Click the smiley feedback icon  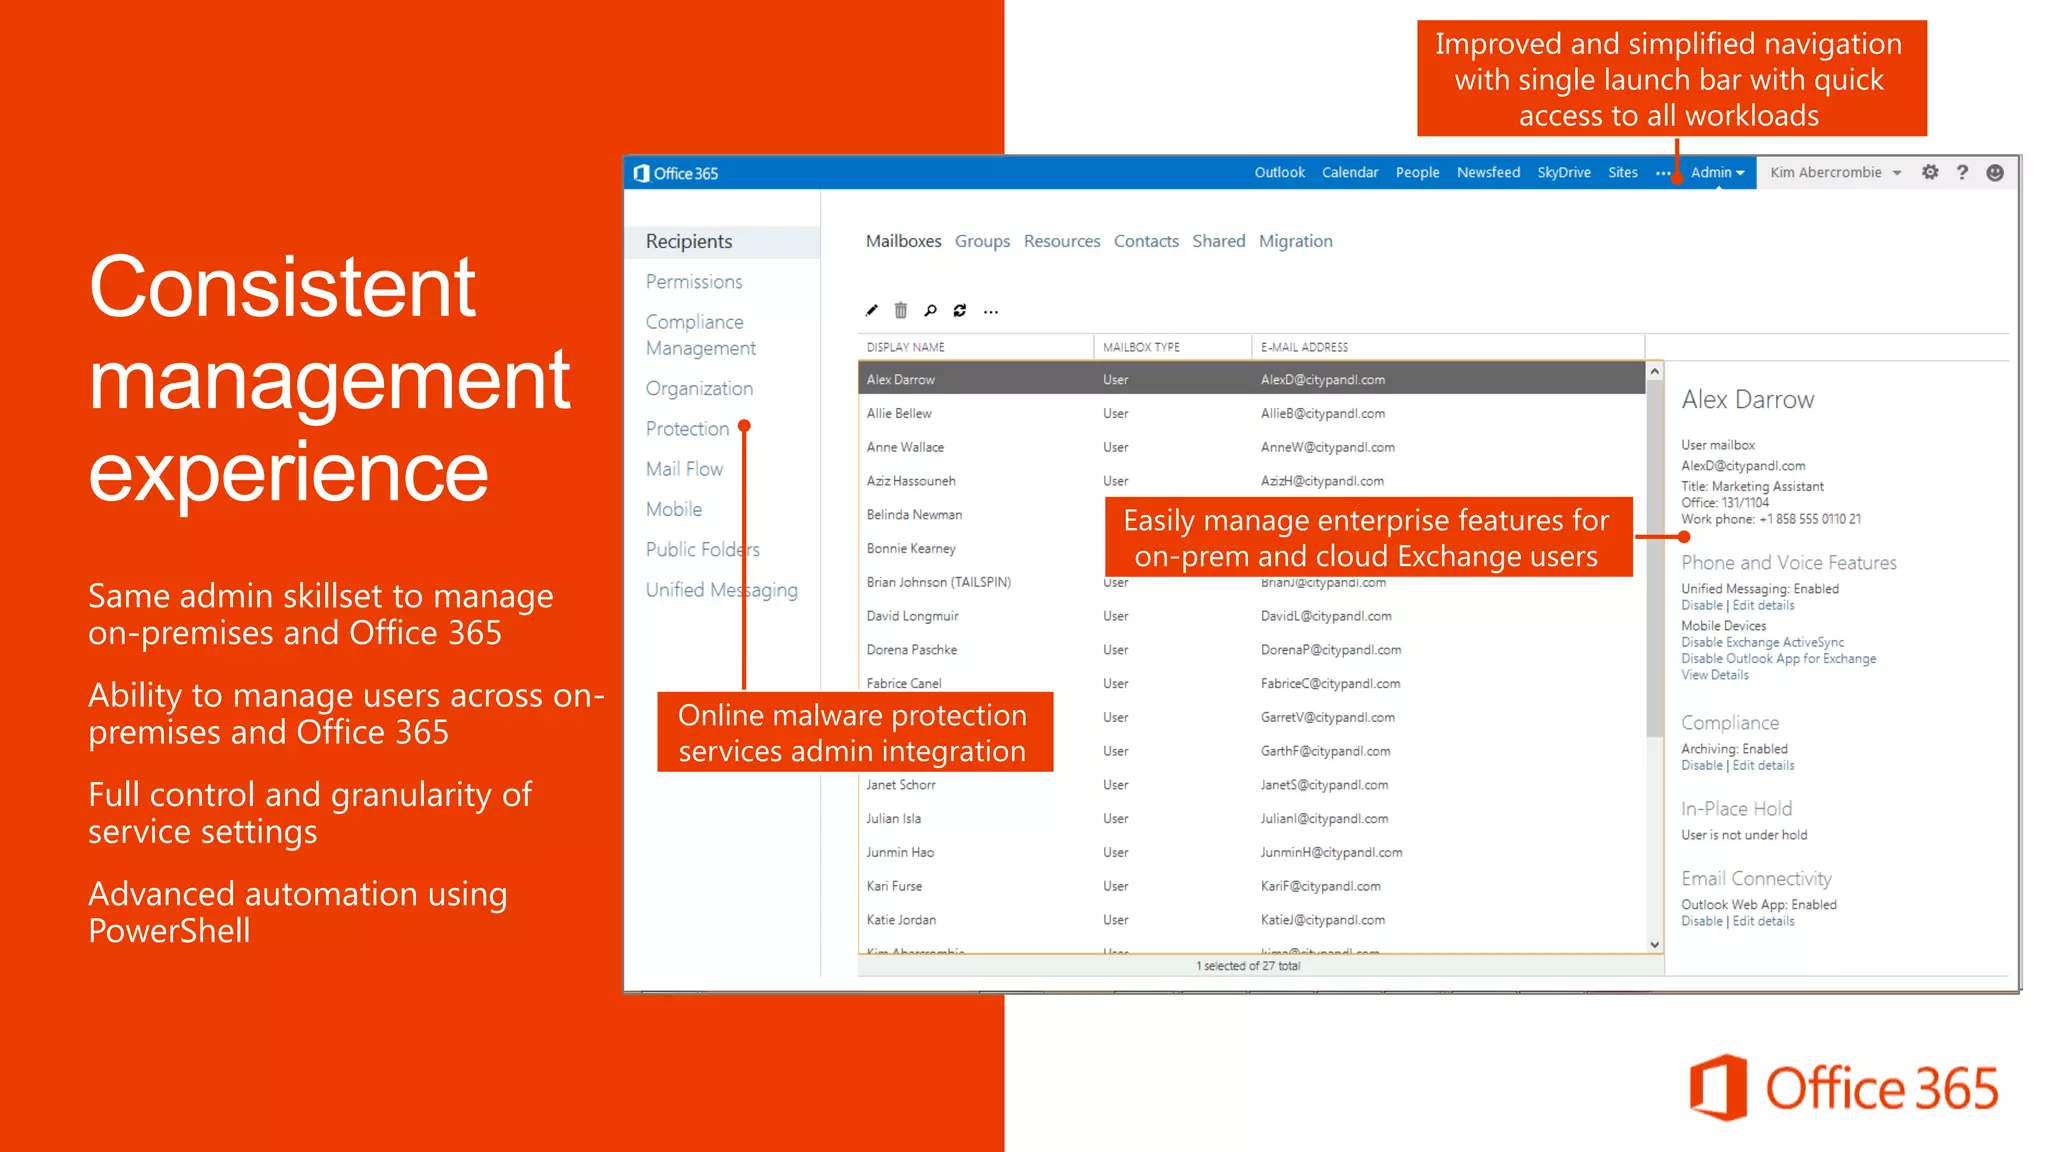pyautogui.click(x=1995, y=172)
